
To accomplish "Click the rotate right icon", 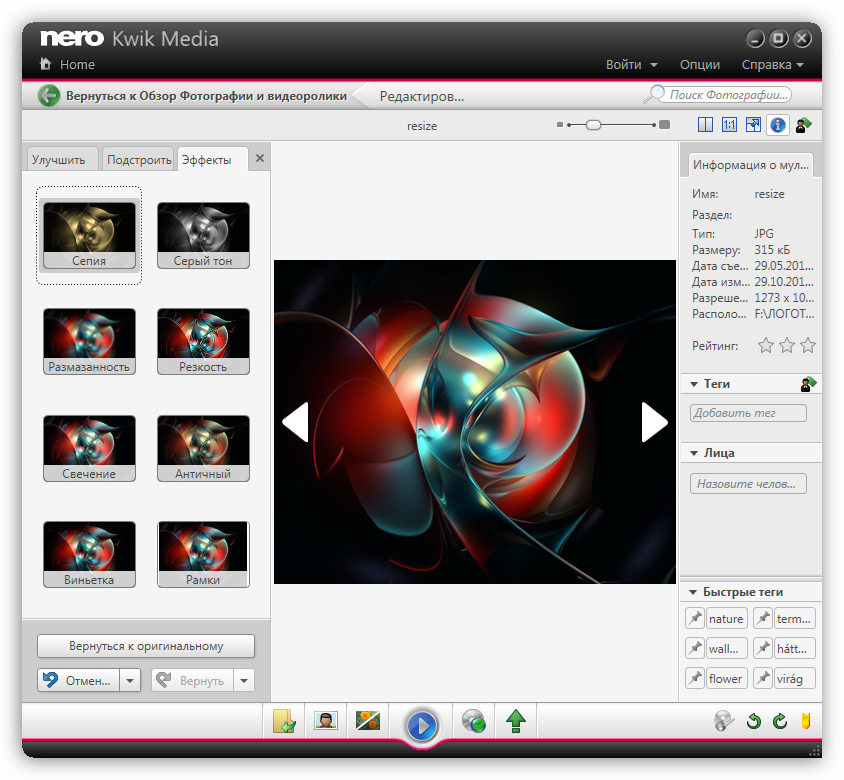I will click(x=780, y=721).
